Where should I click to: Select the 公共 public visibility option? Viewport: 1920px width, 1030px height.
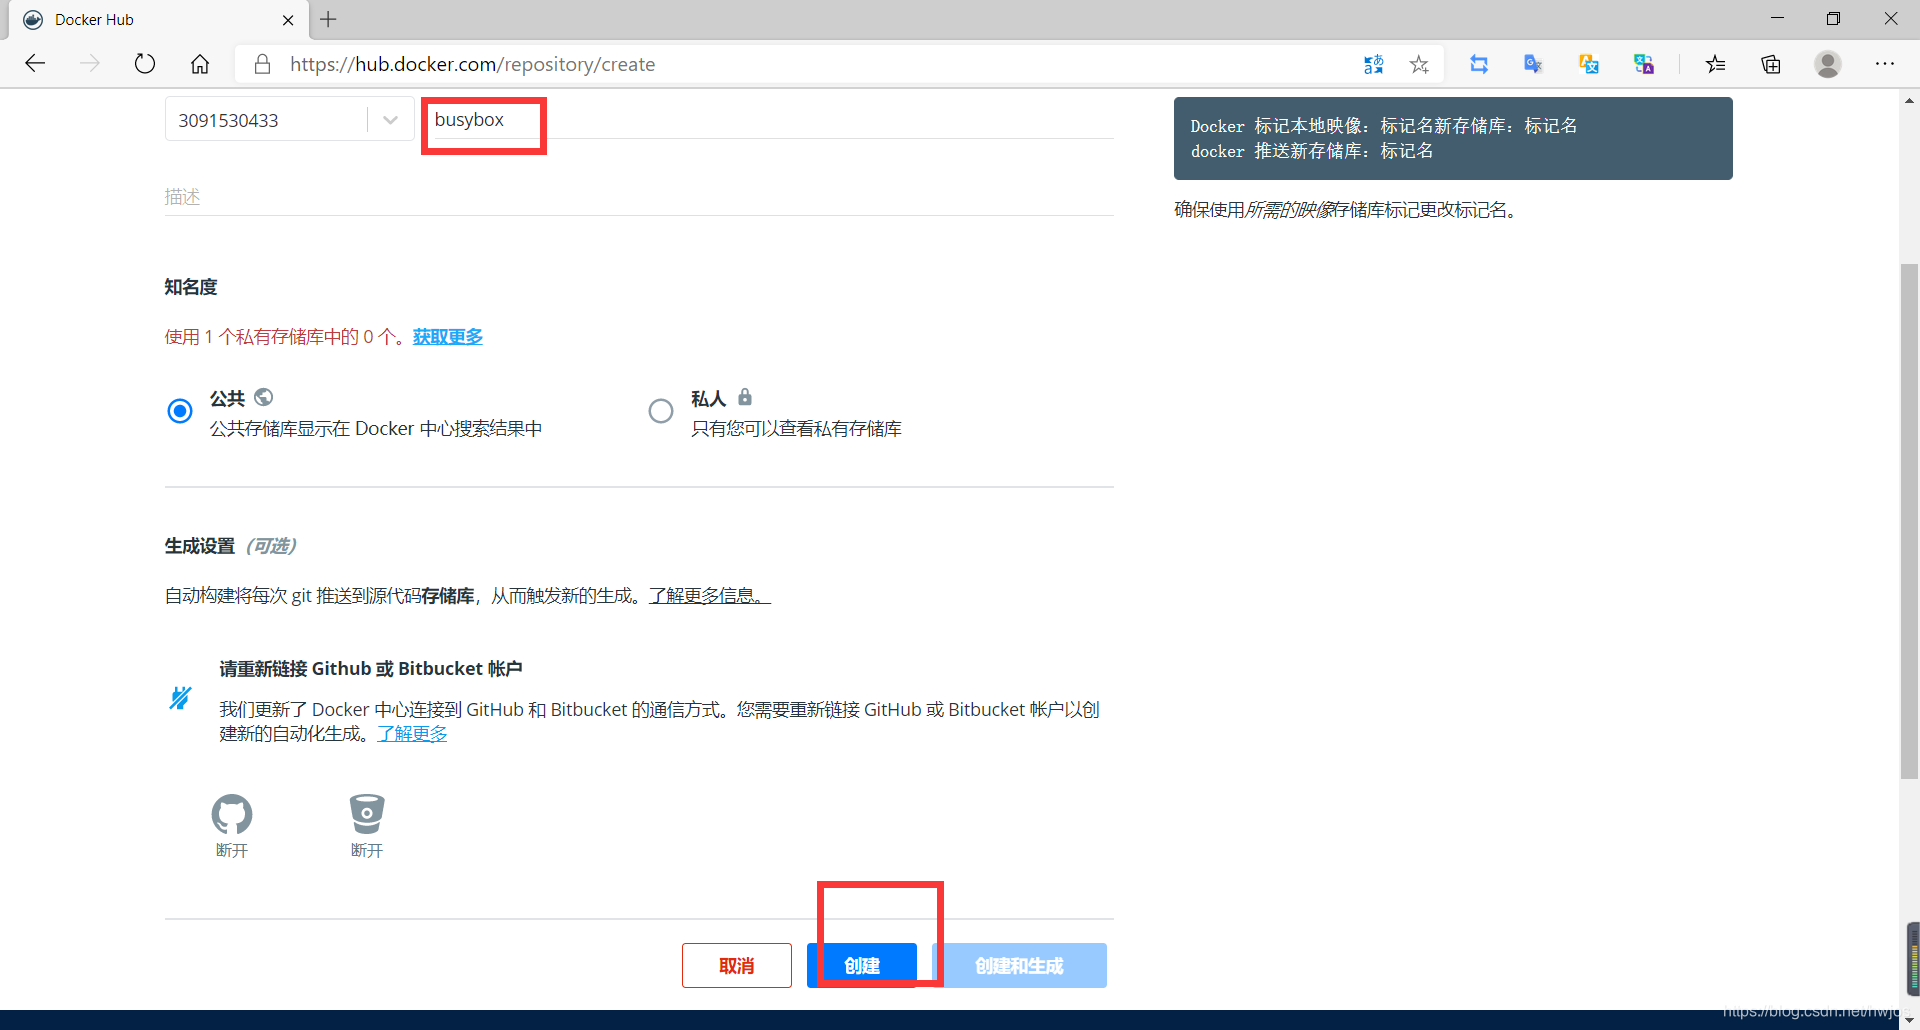point(180,411)
